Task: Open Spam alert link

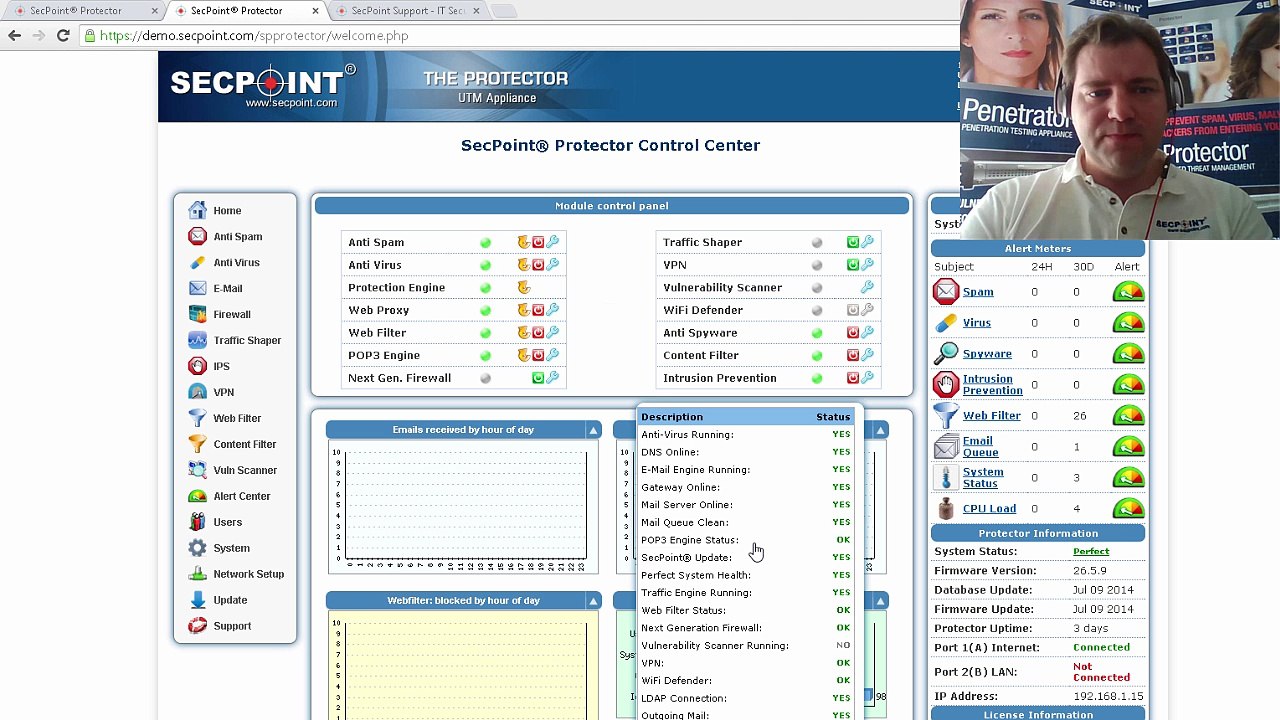Action: click(978, 292)
